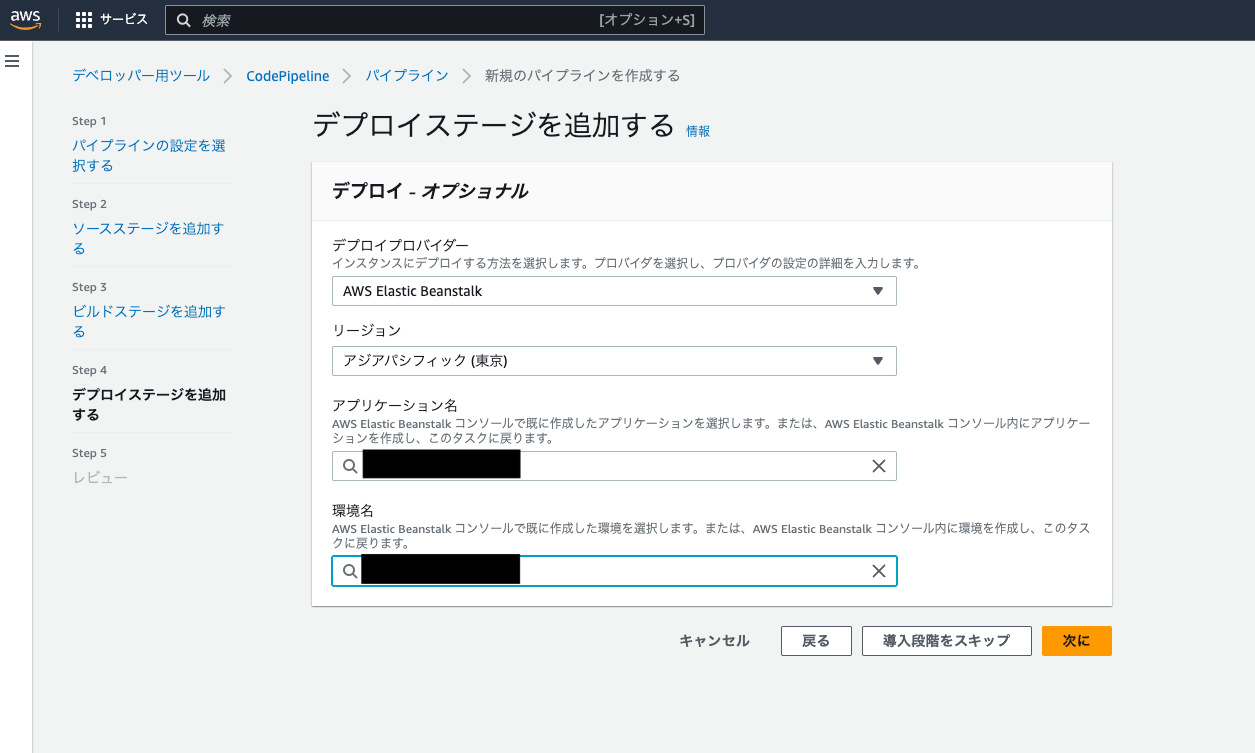
Task: Click 新規のパイプラインを作成する breadcrumb text
Action: (x=582, y=76)
